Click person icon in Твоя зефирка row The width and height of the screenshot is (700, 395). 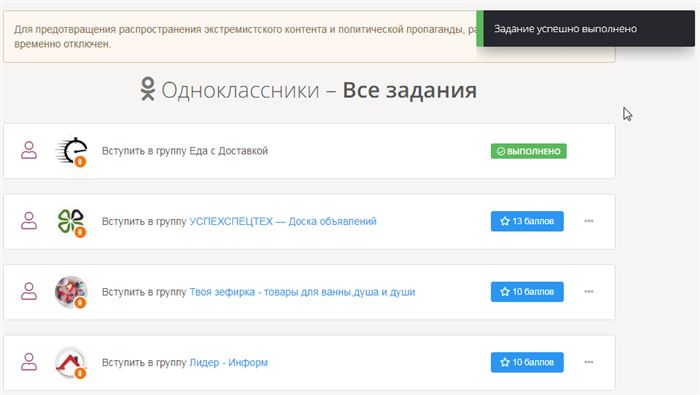(x=29, y=291)
